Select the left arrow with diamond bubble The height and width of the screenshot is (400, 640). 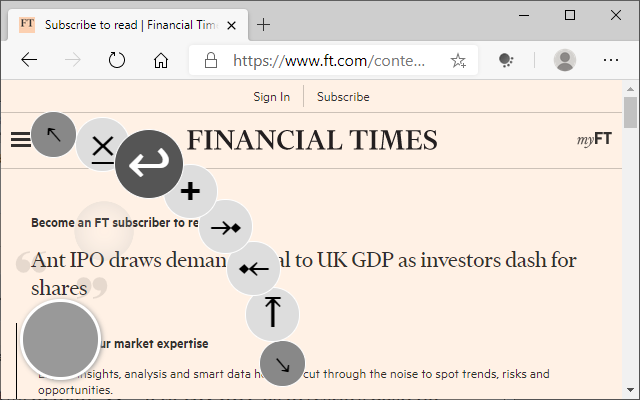[253, 269]
